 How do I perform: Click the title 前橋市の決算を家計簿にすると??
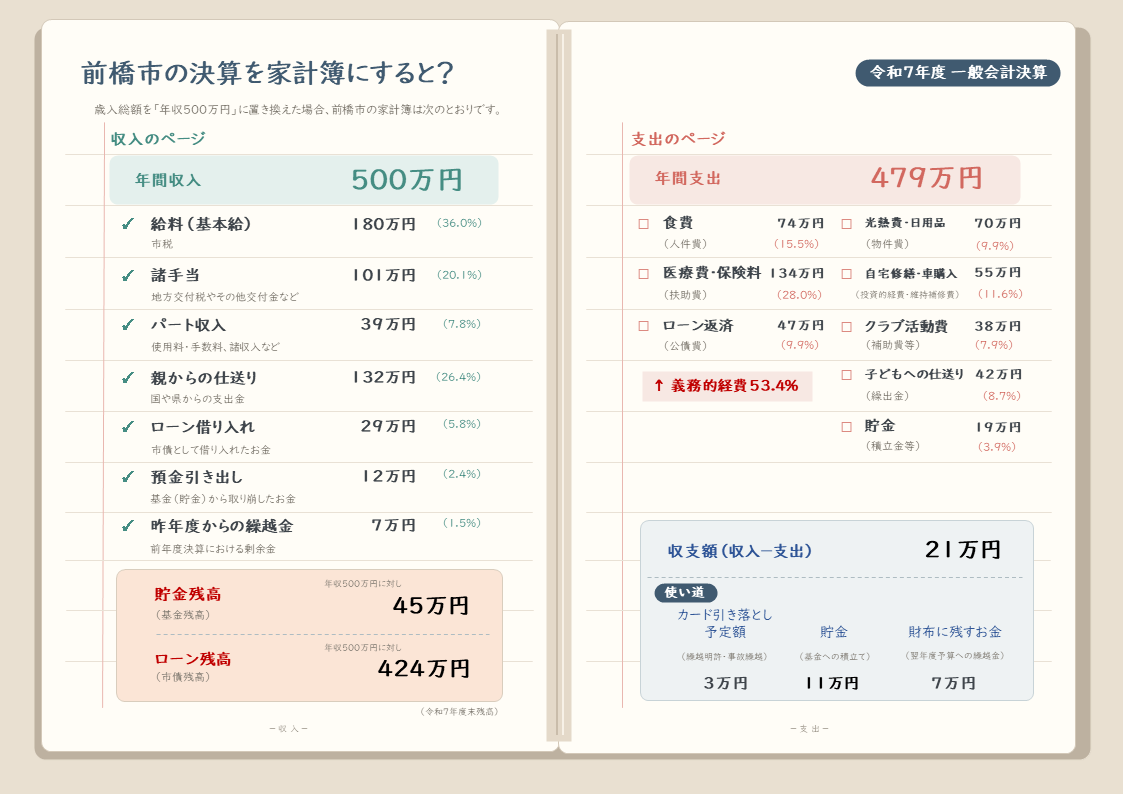point(267,73)
